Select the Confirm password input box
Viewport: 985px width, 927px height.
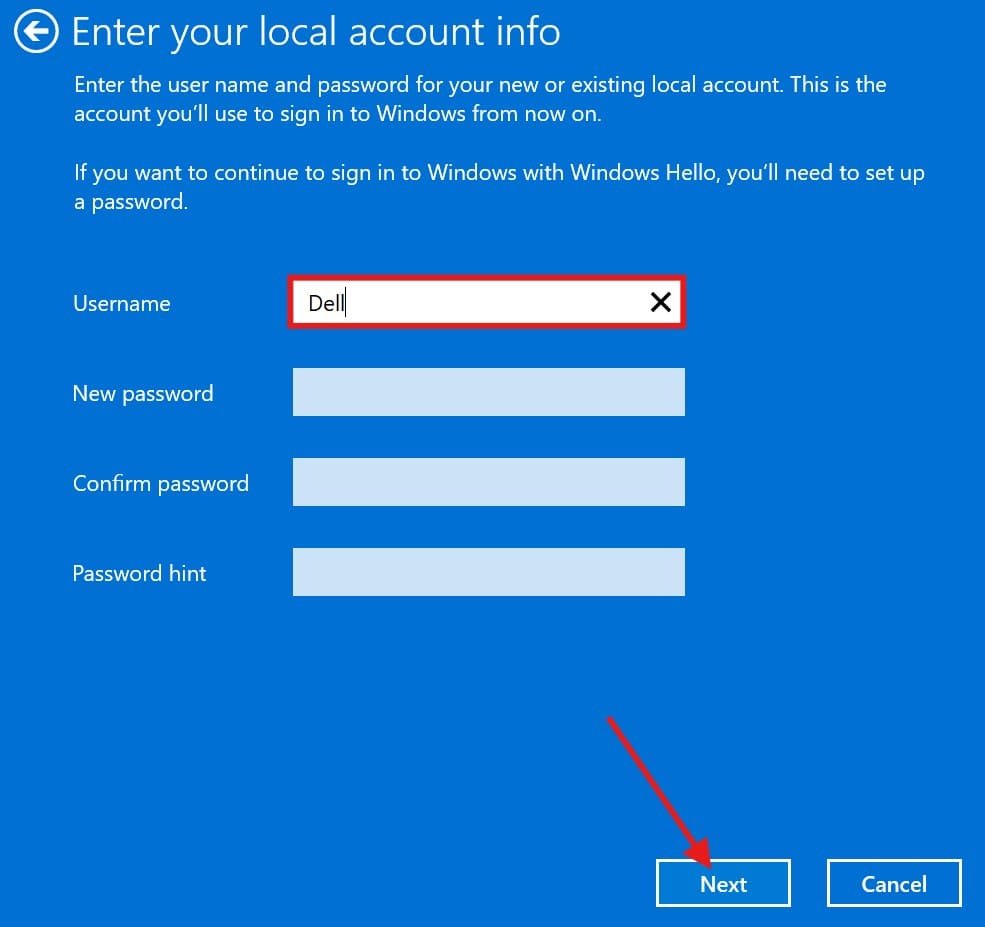pyautogui.click(x=488, y=482)
